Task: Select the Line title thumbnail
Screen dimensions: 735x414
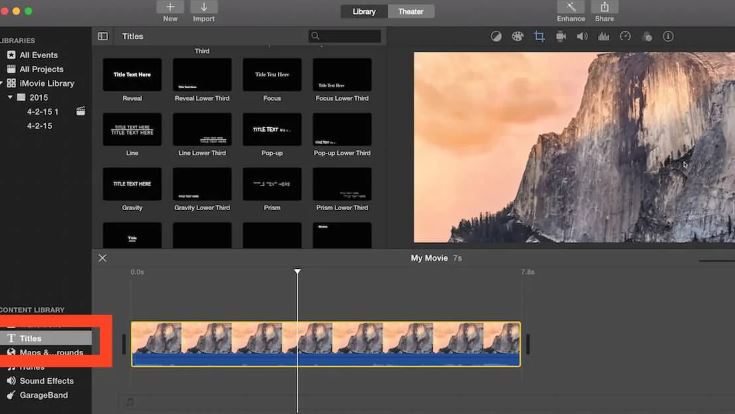Action: pos(132,129)
